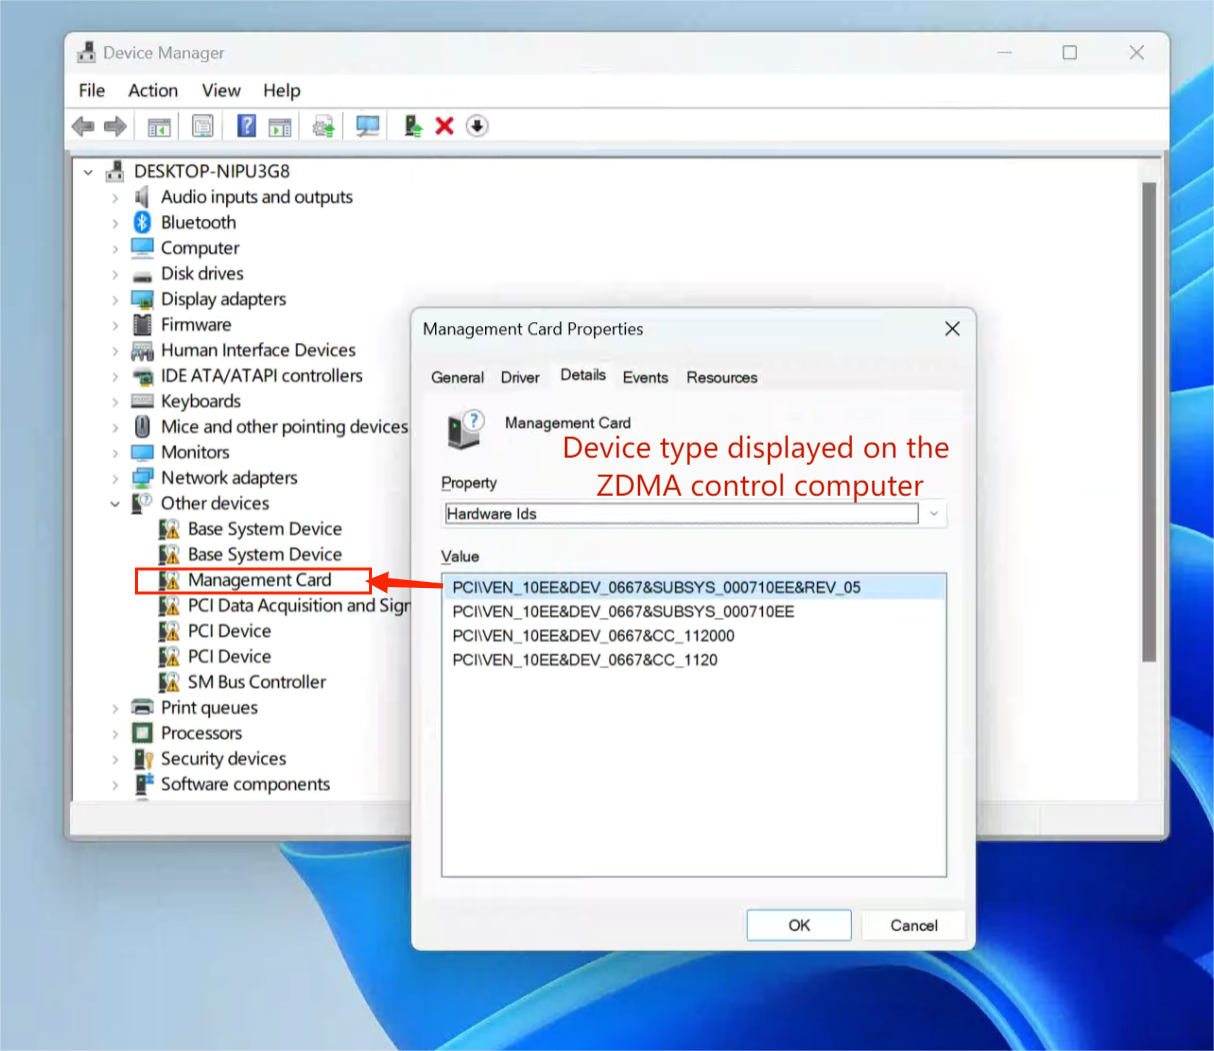This screenshot has height=1051, width=1214.
Task: Click the Disk drives category icon
Action: pos(142,274)
